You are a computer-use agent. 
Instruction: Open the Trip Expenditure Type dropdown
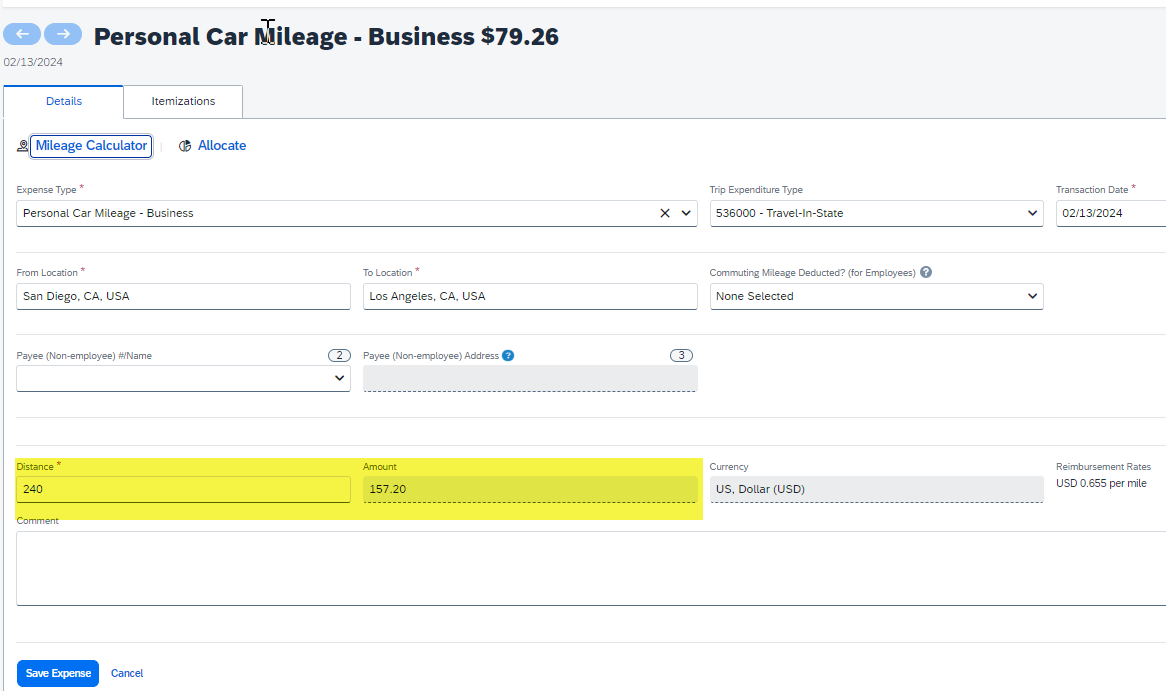coord(876,213)
